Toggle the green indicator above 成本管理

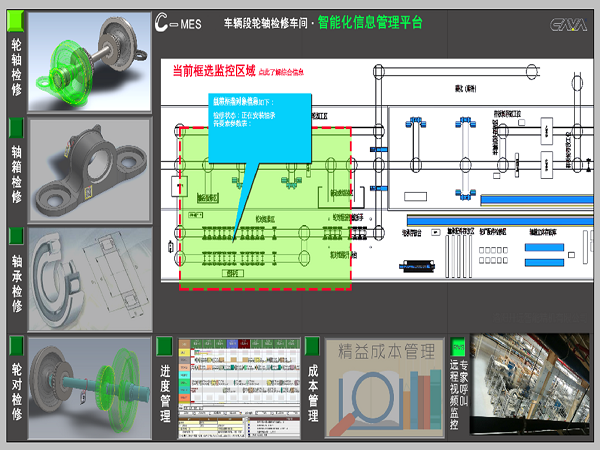(x=312, y=346)
